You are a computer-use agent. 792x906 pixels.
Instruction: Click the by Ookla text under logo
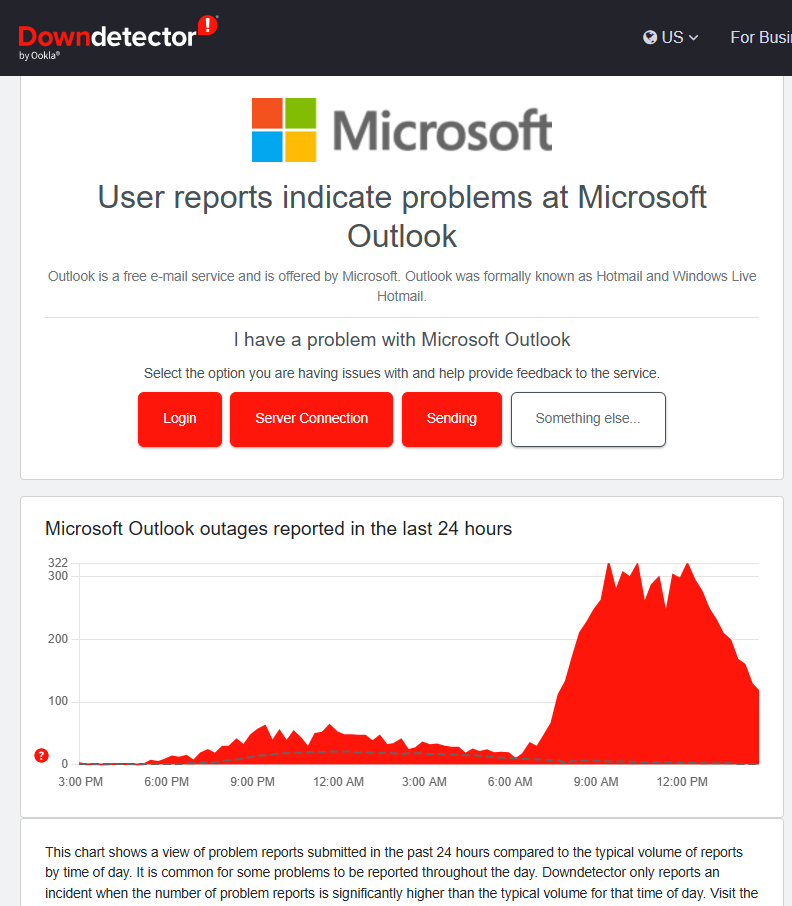click(39, 55)
